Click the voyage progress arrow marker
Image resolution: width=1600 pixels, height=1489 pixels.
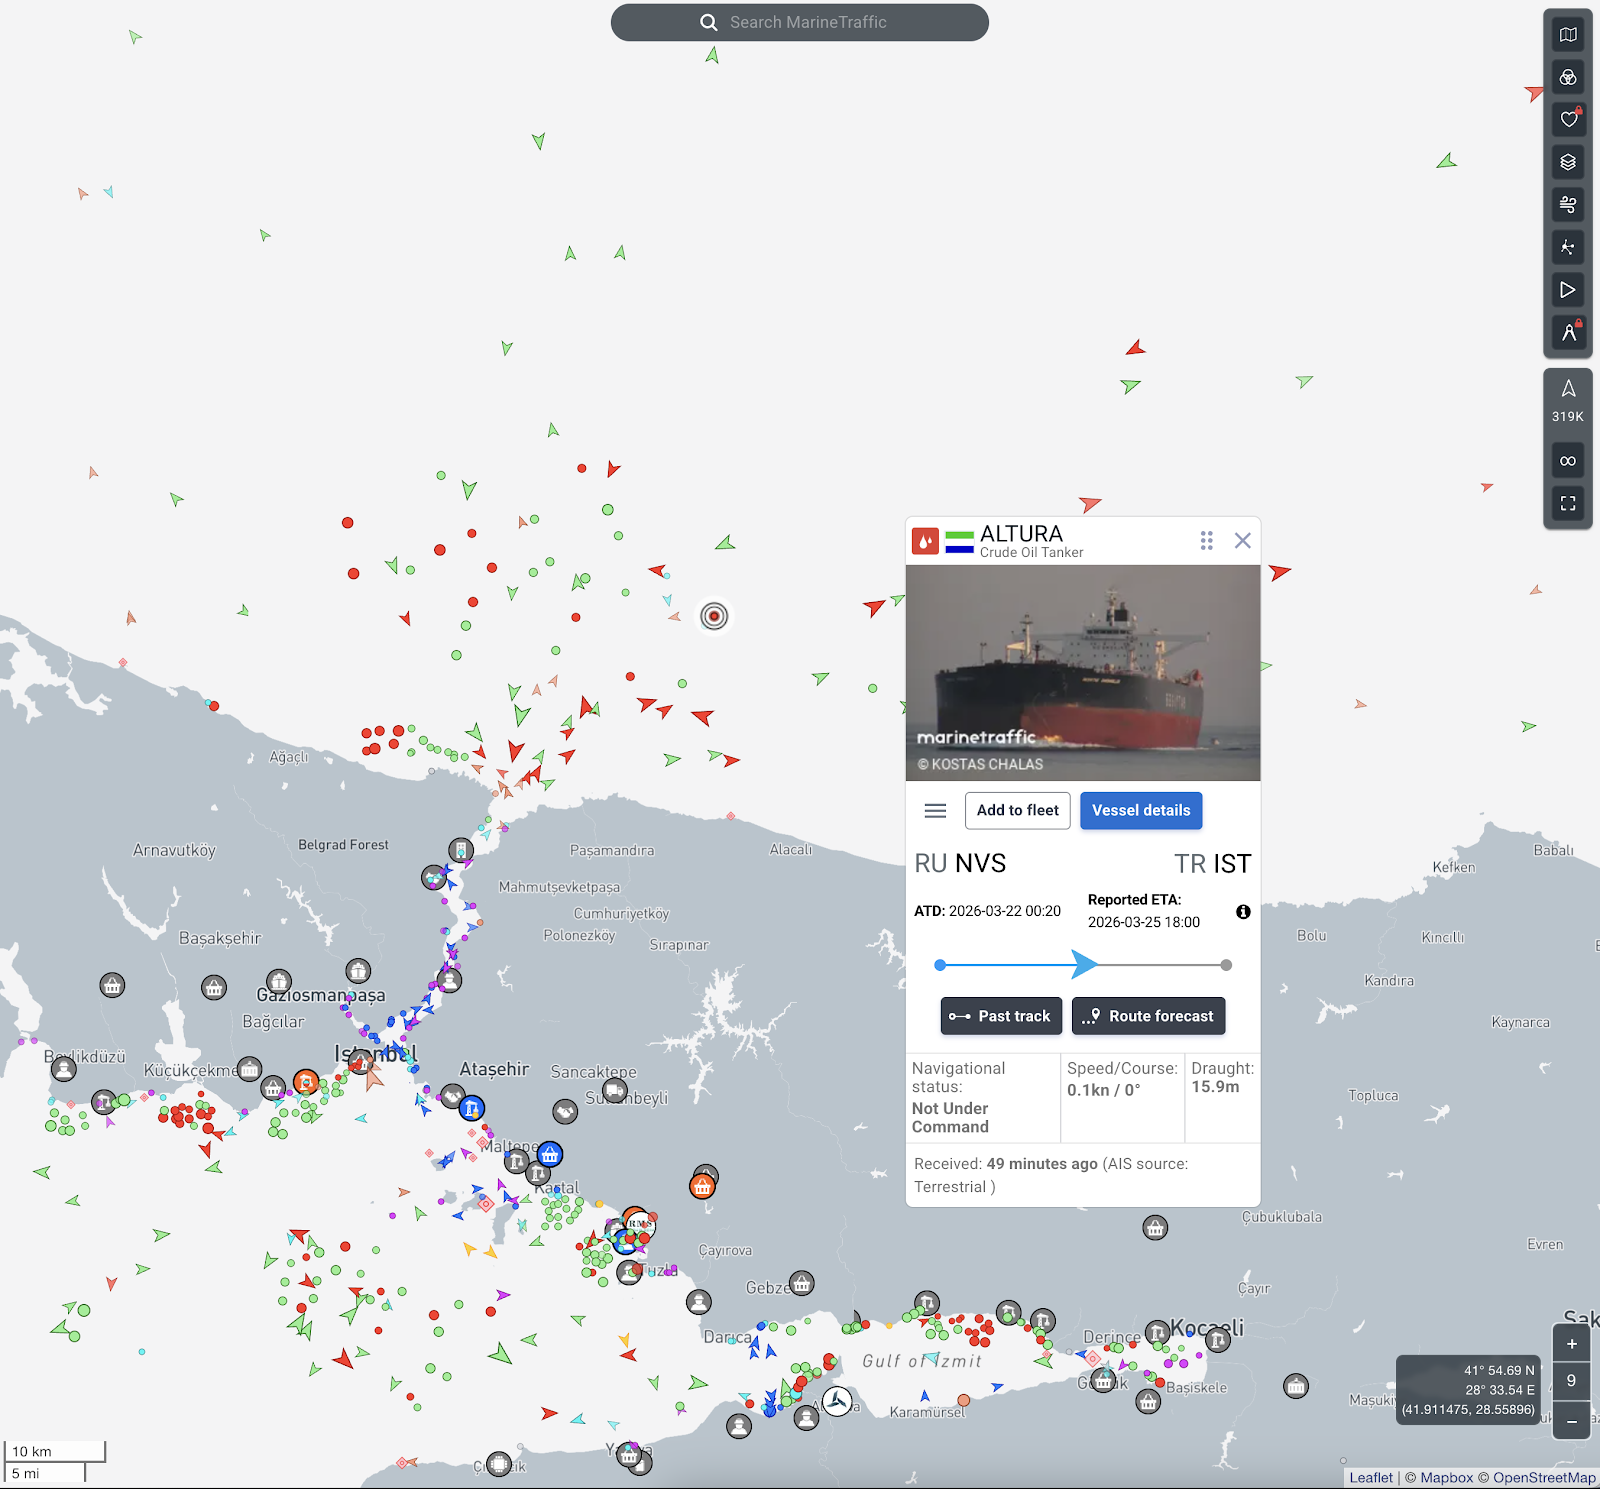tap(1084, 965)
